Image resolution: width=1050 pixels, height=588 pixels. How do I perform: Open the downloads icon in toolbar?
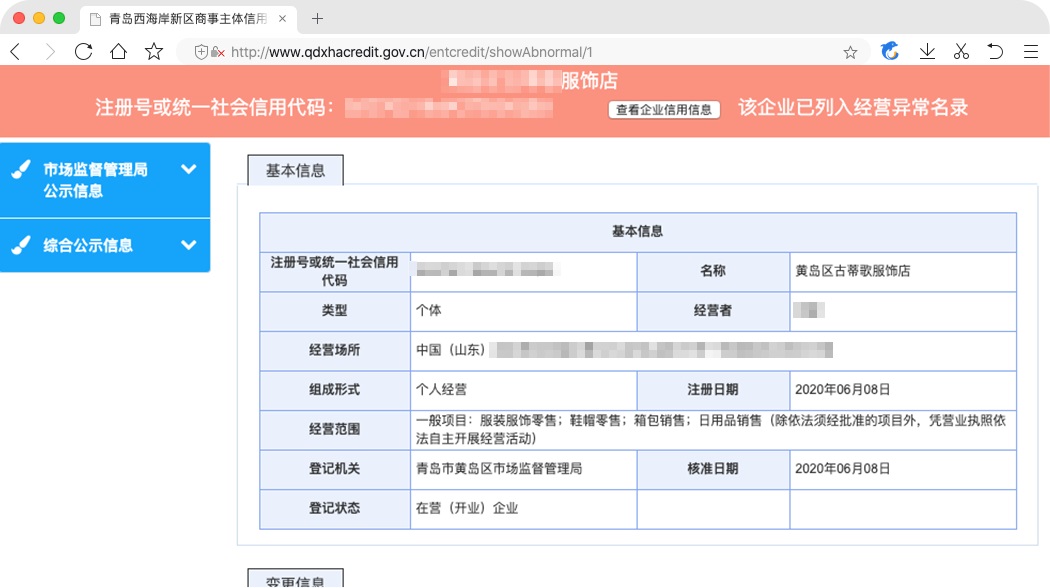[x=927, y=52]
